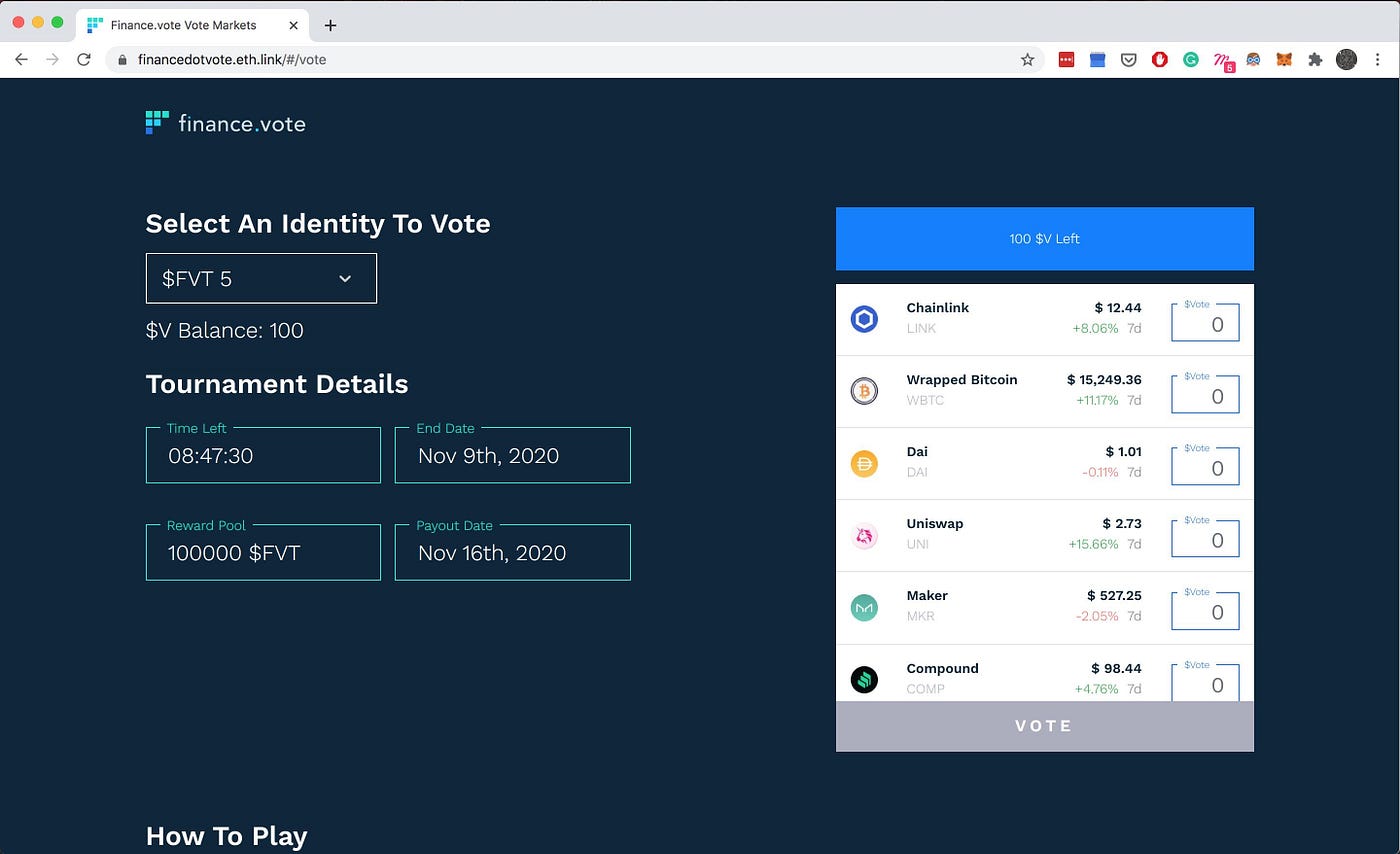The image size is (1400, 854).
Task: Click the finance.vote logo
Action: click(x=225, y=123)
